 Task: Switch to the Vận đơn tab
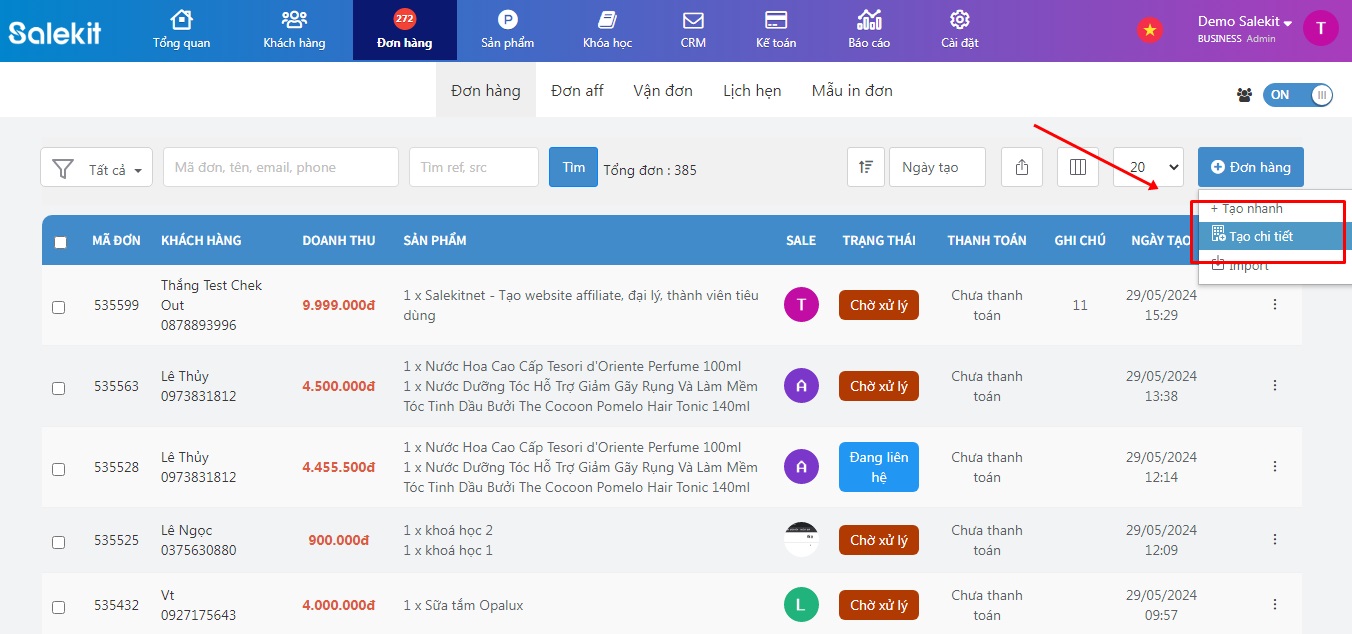[x=663, y=91]
